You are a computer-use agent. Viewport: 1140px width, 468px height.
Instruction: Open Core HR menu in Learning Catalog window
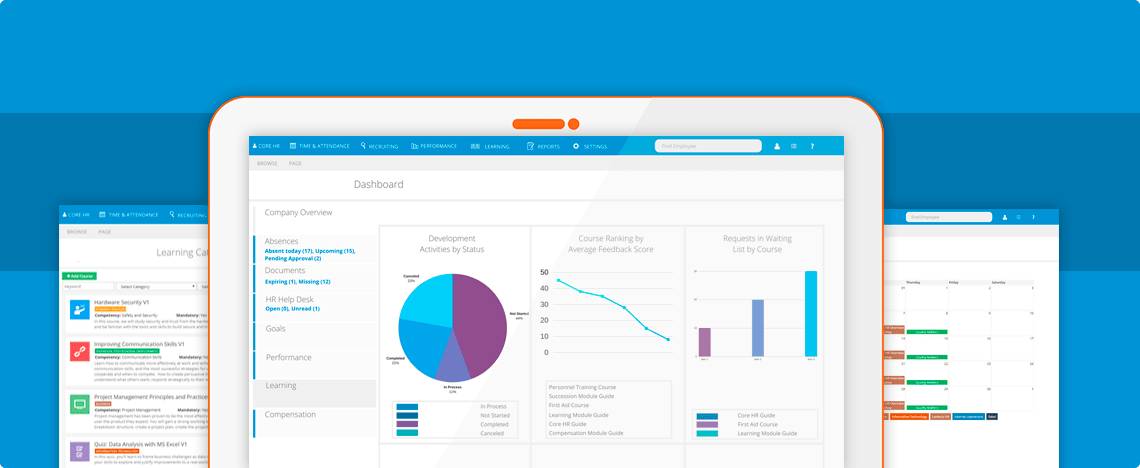click(x=75, y=215)
